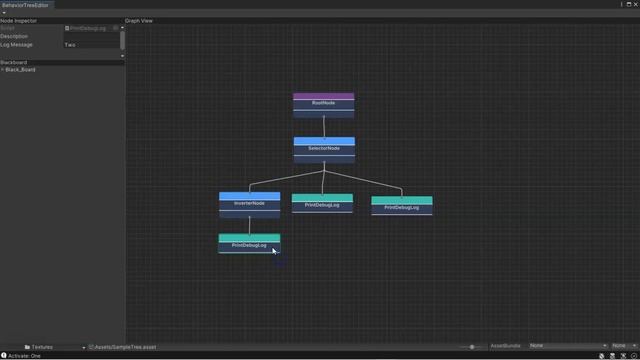Click the InverterNode output port
The image size is (640, 360).
(250, 217)
